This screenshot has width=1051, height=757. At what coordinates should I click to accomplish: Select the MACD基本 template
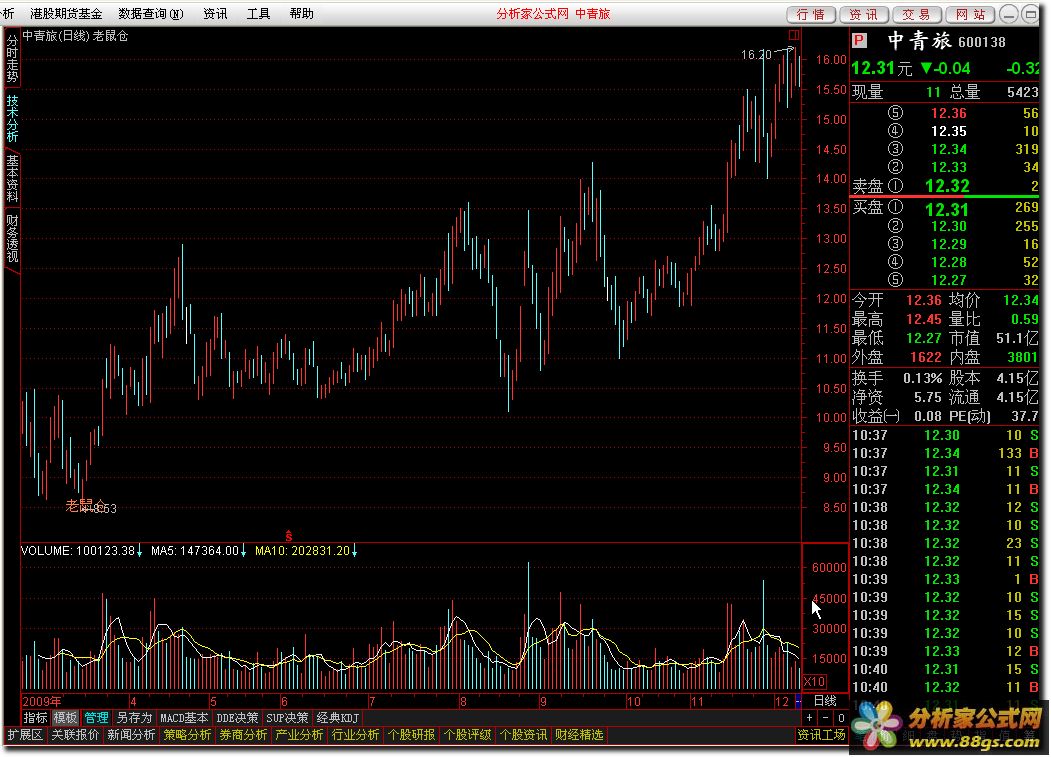pos(184,718)
